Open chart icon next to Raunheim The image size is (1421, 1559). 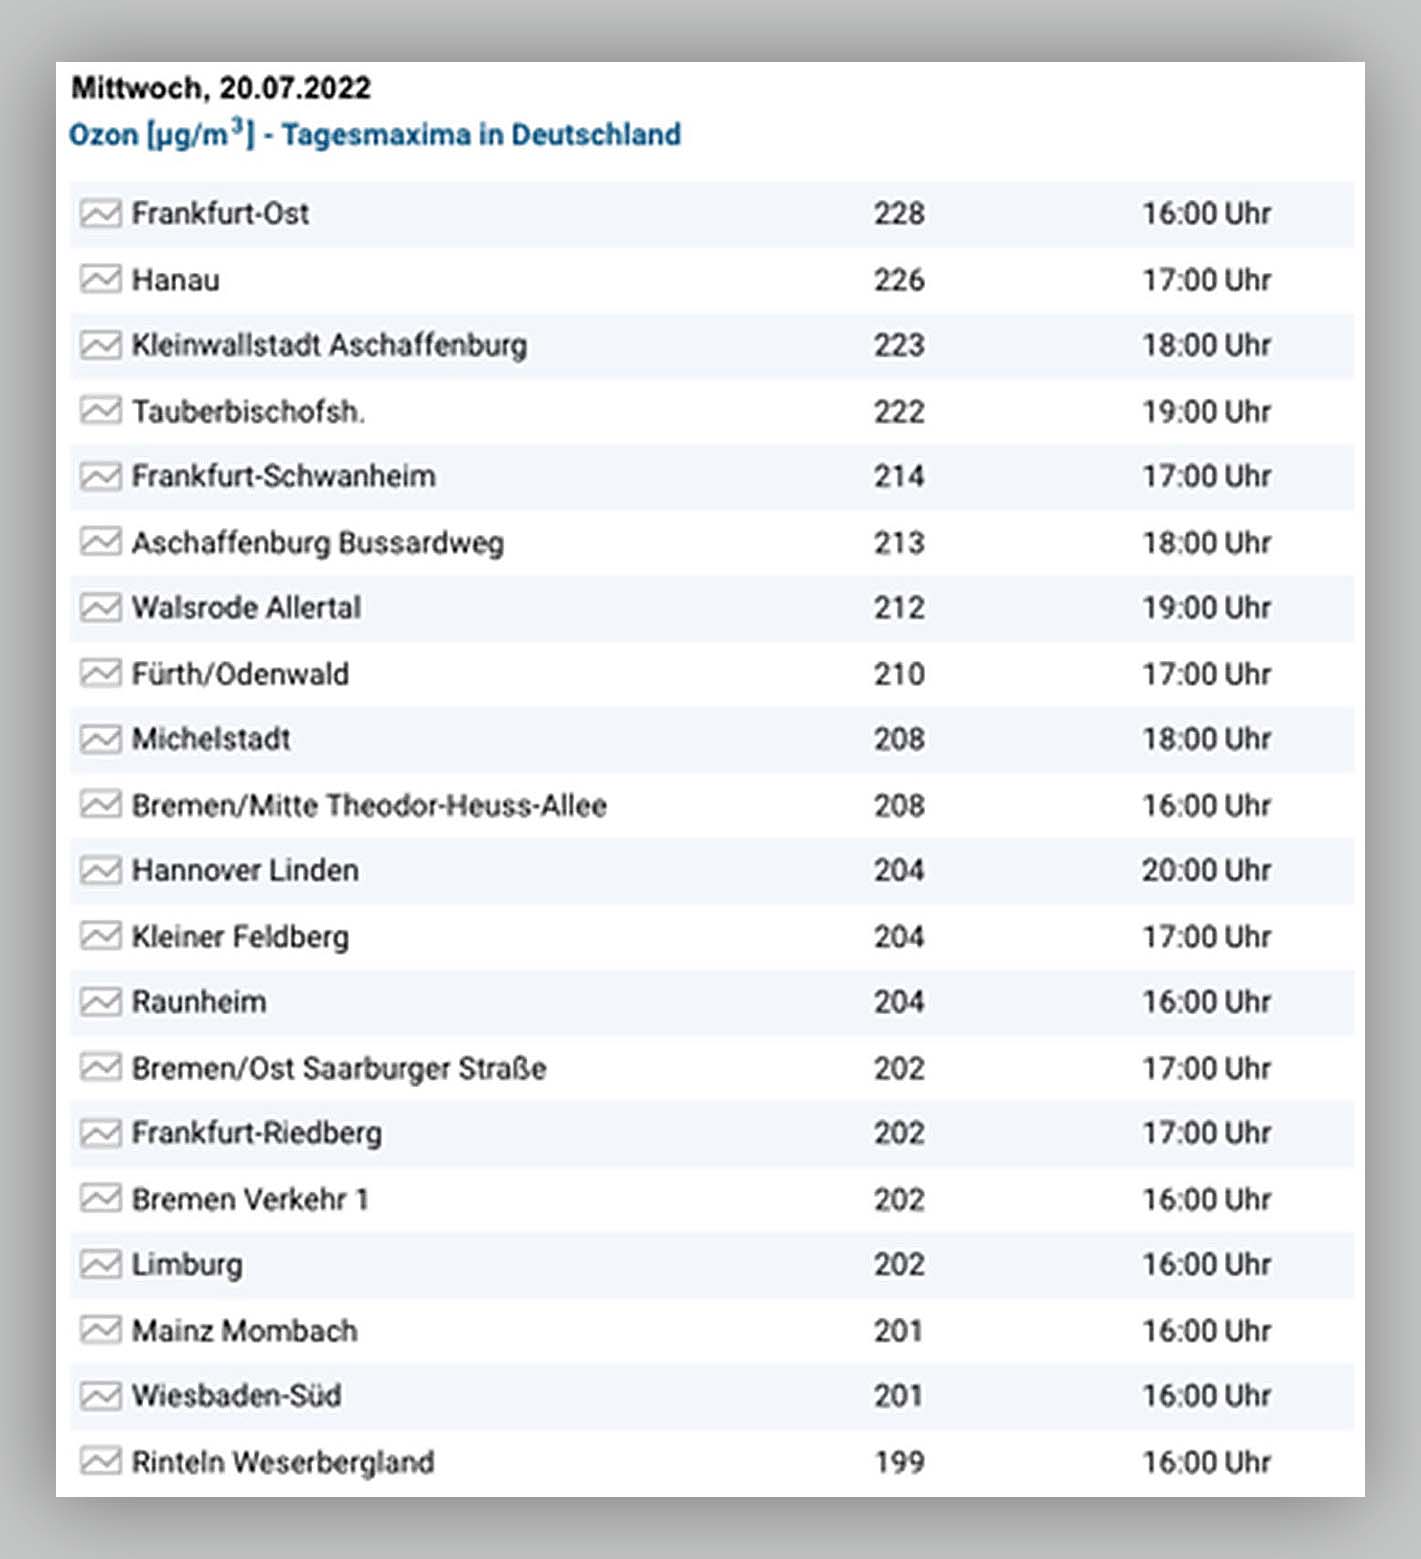coord(100,1002)
